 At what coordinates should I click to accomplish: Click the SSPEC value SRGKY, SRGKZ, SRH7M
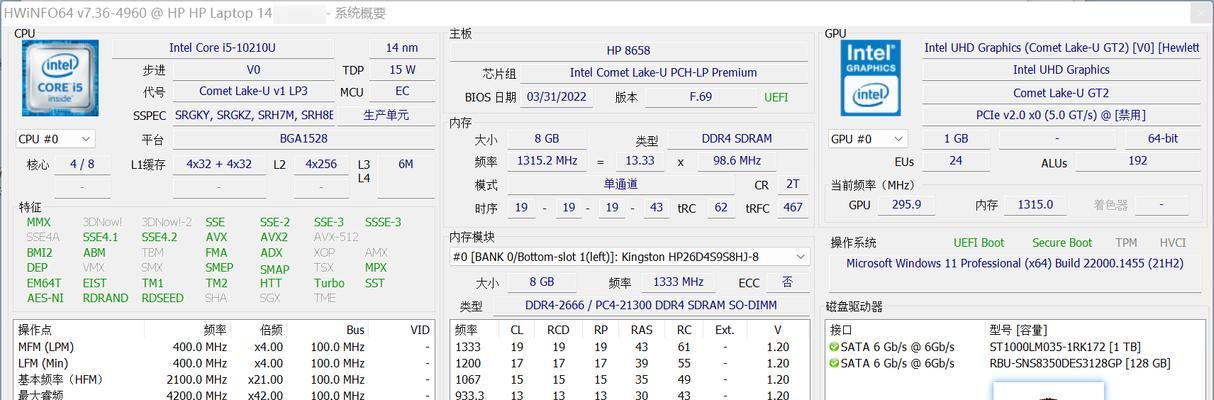click(253, 115)
